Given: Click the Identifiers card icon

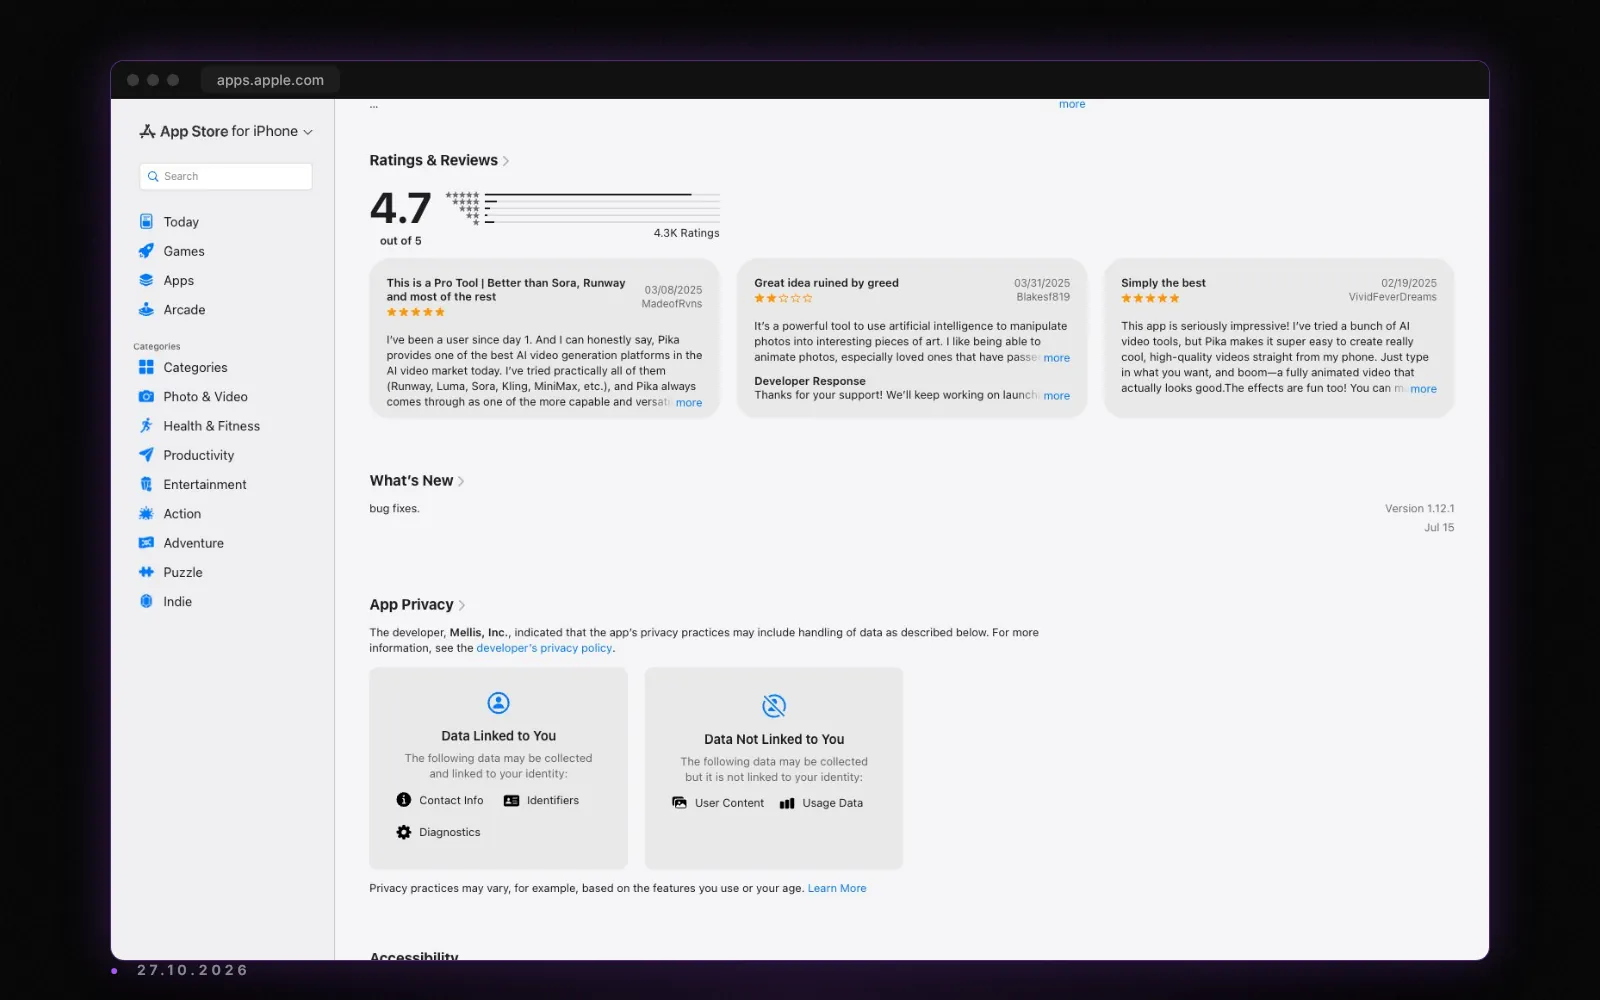Looking at the screenshot, I should tap(511, 801).
